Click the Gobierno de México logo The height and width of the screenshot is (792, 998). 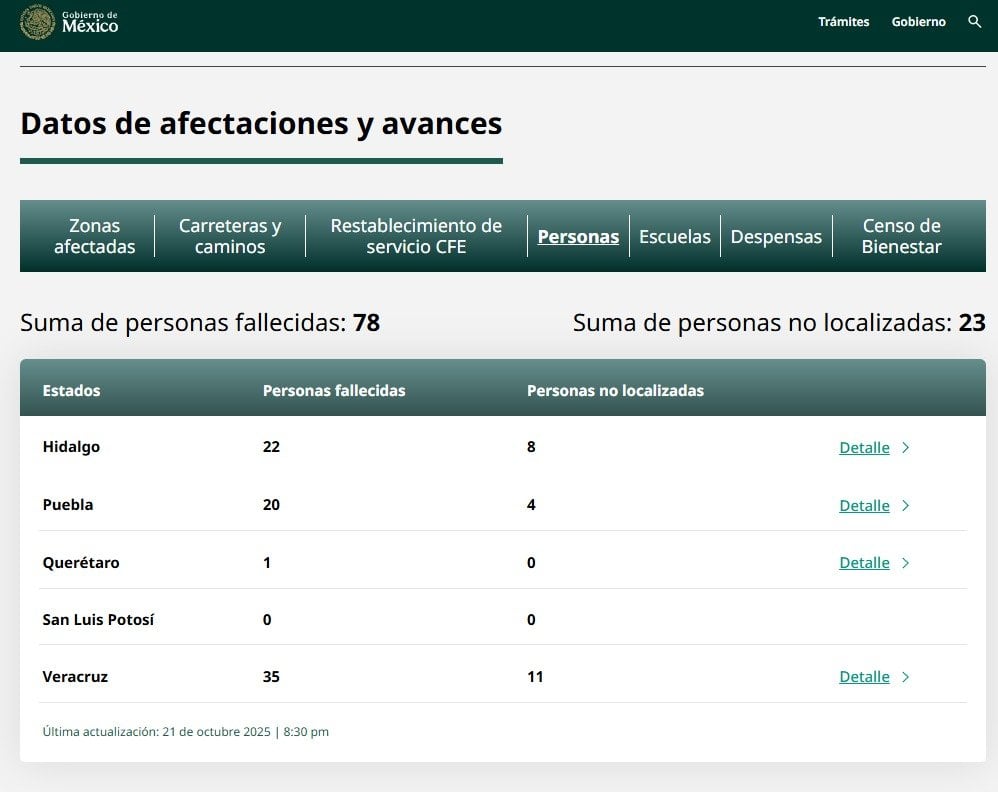point(70,22)
